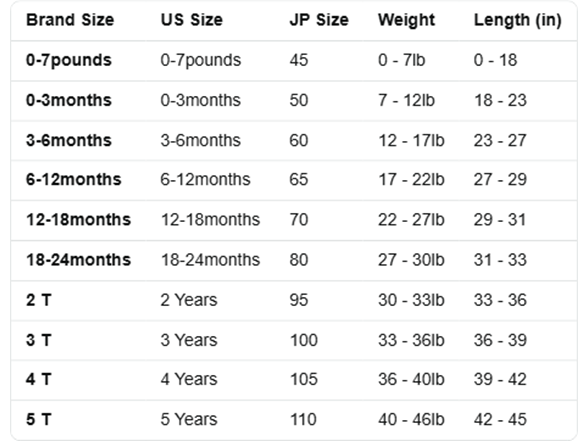This screenshot has width=588, height=441.
Task: Click the 3-6months US size cell
Action: click(201, 141)
